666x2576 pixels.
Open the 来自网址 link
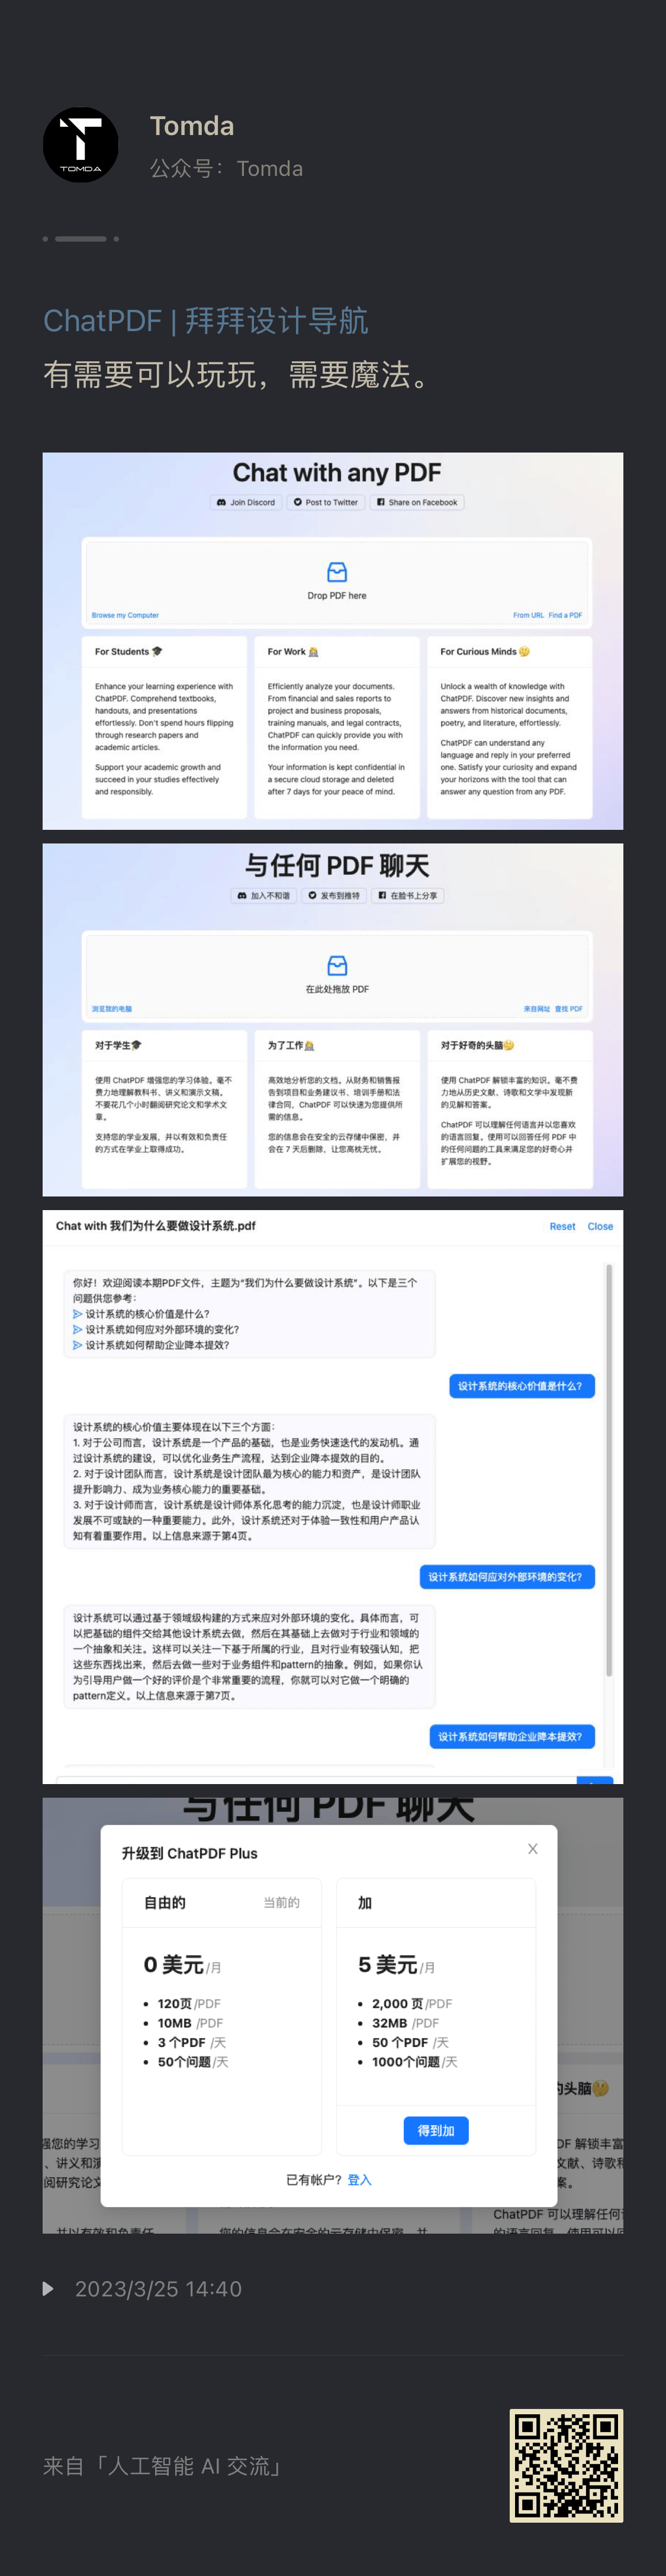537,1009
